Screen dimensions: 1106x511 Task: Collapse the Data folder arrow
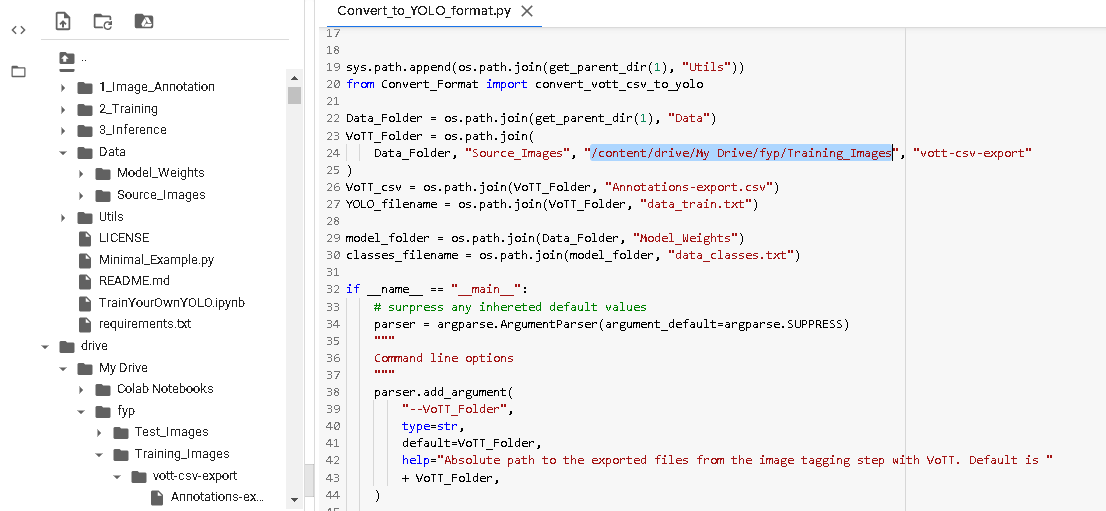[x=63, y=152]
